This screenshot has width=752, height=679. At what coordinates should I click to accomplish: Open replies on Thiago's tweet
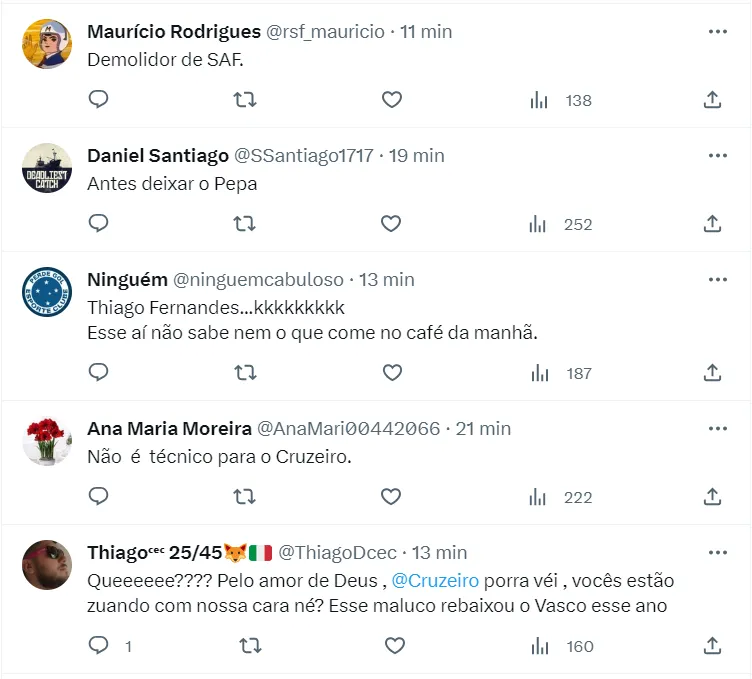(x=99, y=646)
